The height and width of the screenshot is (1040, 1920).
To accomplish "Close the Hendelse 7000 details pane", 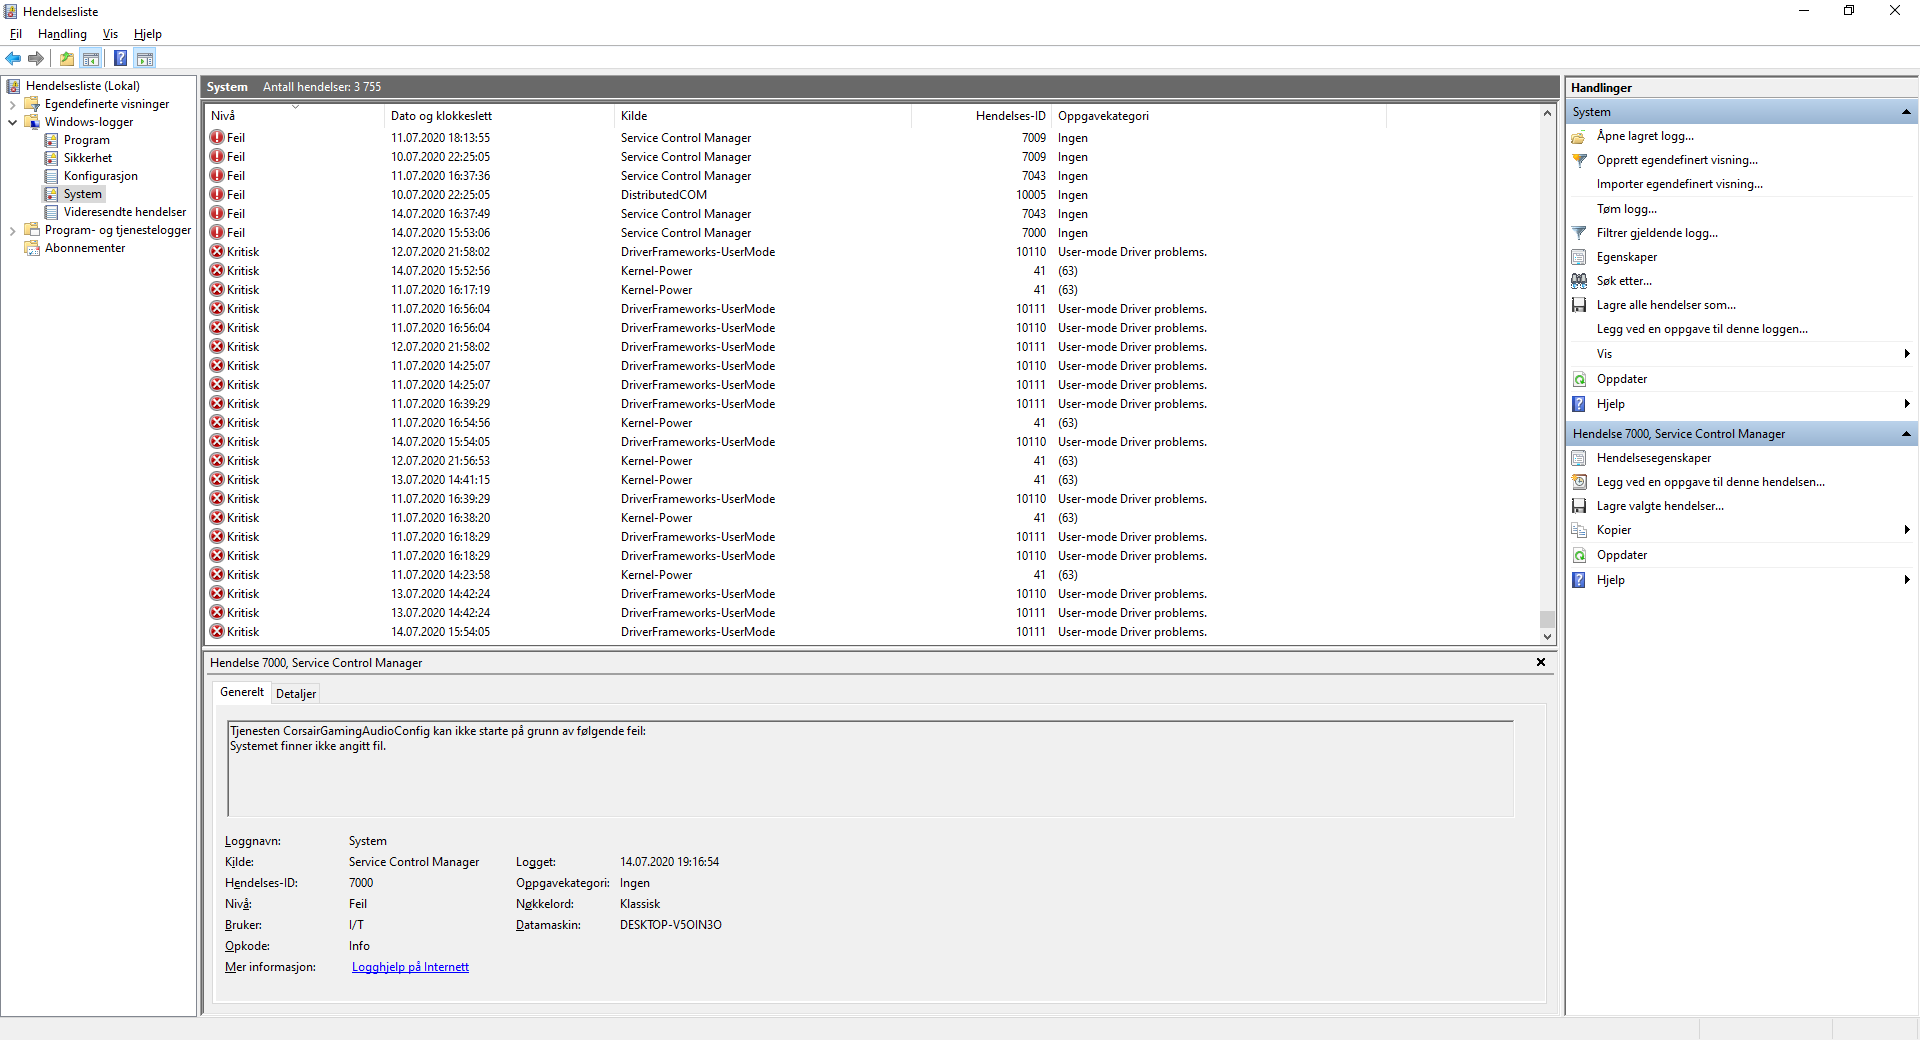I will click(x=1541, y=662).
